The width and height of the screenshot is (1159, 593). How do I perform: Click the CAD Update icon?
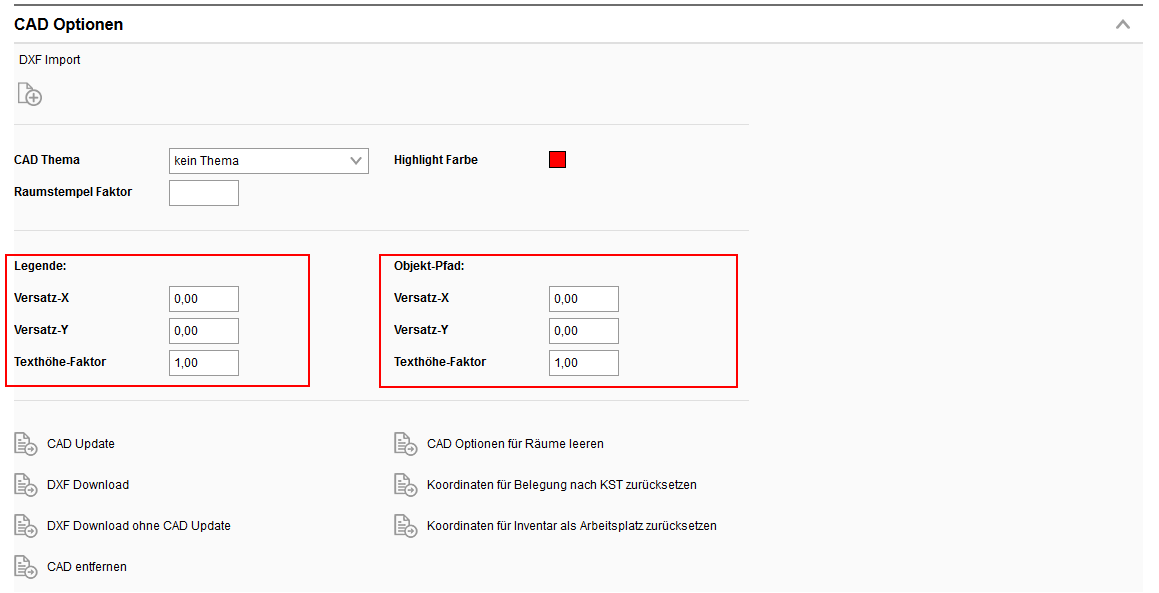tap(25, 443)
